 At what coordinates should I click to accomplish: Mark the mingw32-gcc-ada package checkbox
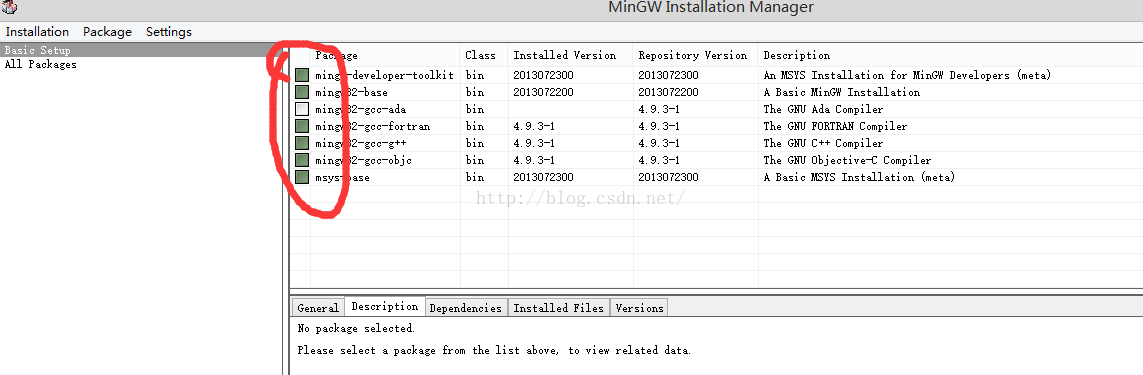click(302, 109)
